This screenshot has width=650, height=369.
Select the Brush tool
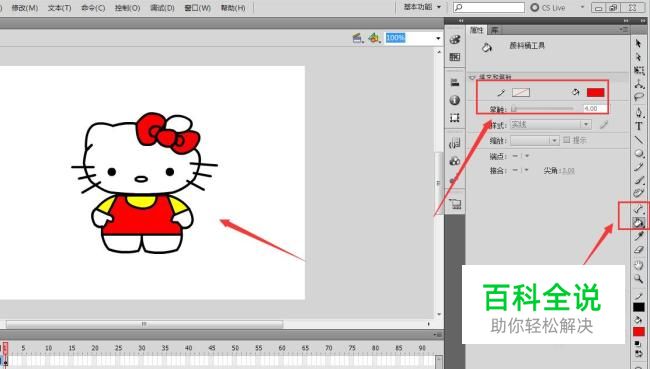point(639,180)
